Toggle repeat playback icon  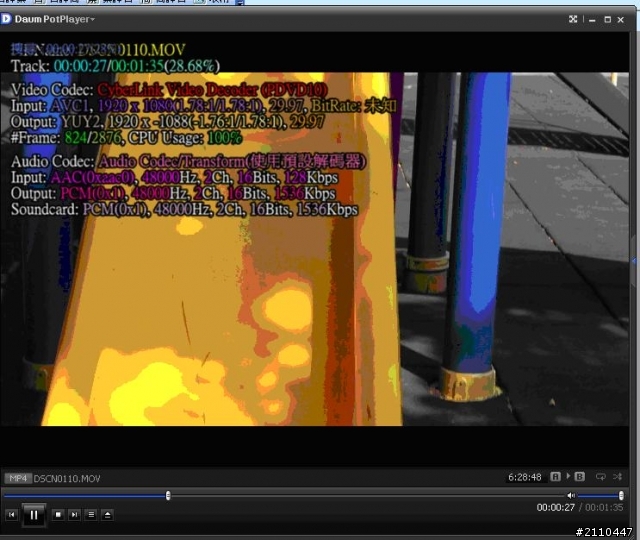coord(600,477)
